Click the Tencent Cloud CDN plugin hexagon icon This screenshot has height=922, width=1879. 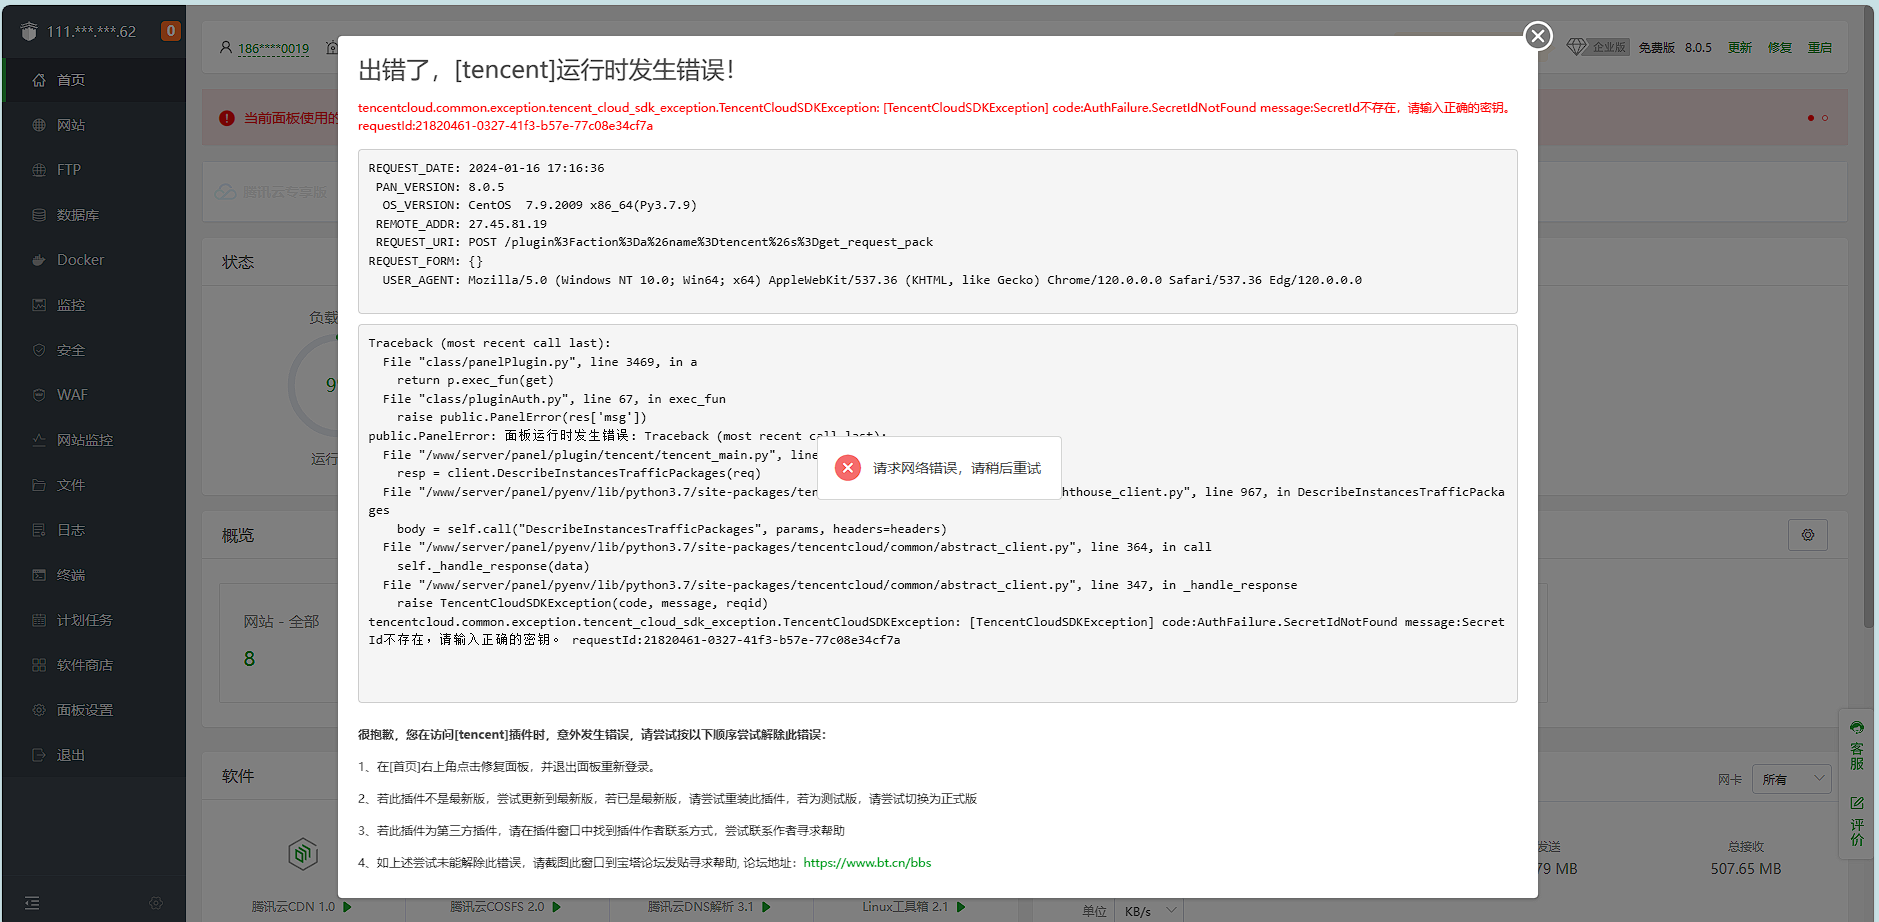pyautogui.click(x=303, y=853)
